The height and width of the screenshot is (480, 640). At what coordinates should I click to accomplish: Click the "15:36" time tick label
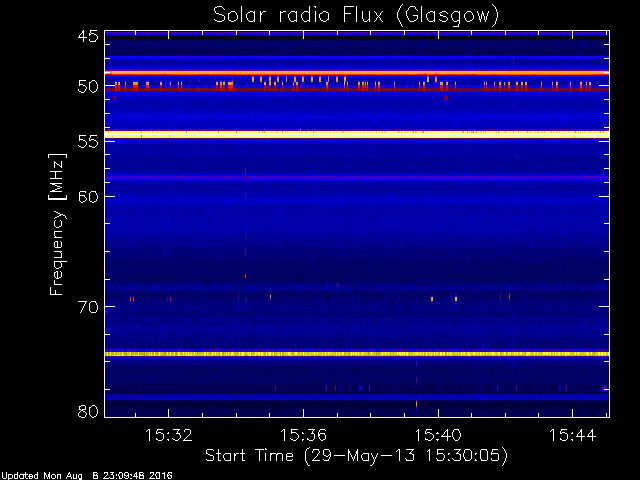coord(303,436)
